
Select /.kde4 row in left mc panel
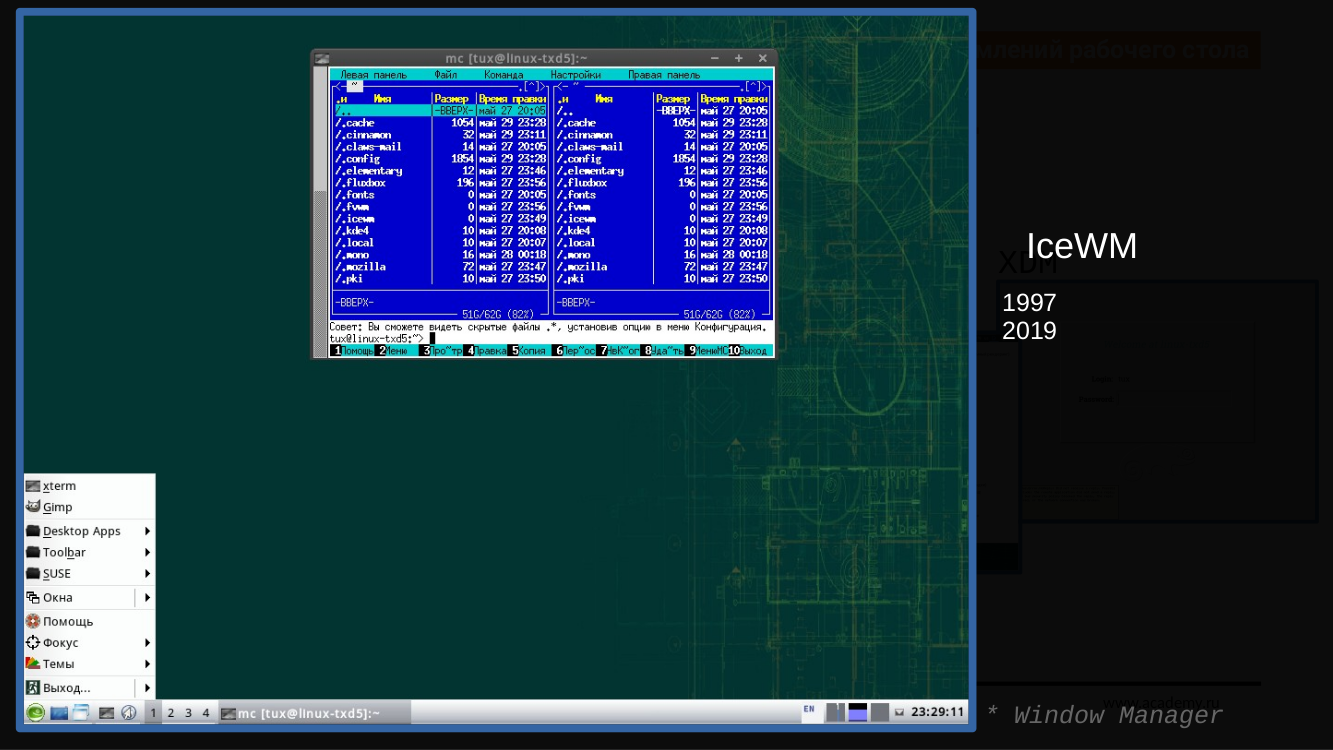coord(441,231)
